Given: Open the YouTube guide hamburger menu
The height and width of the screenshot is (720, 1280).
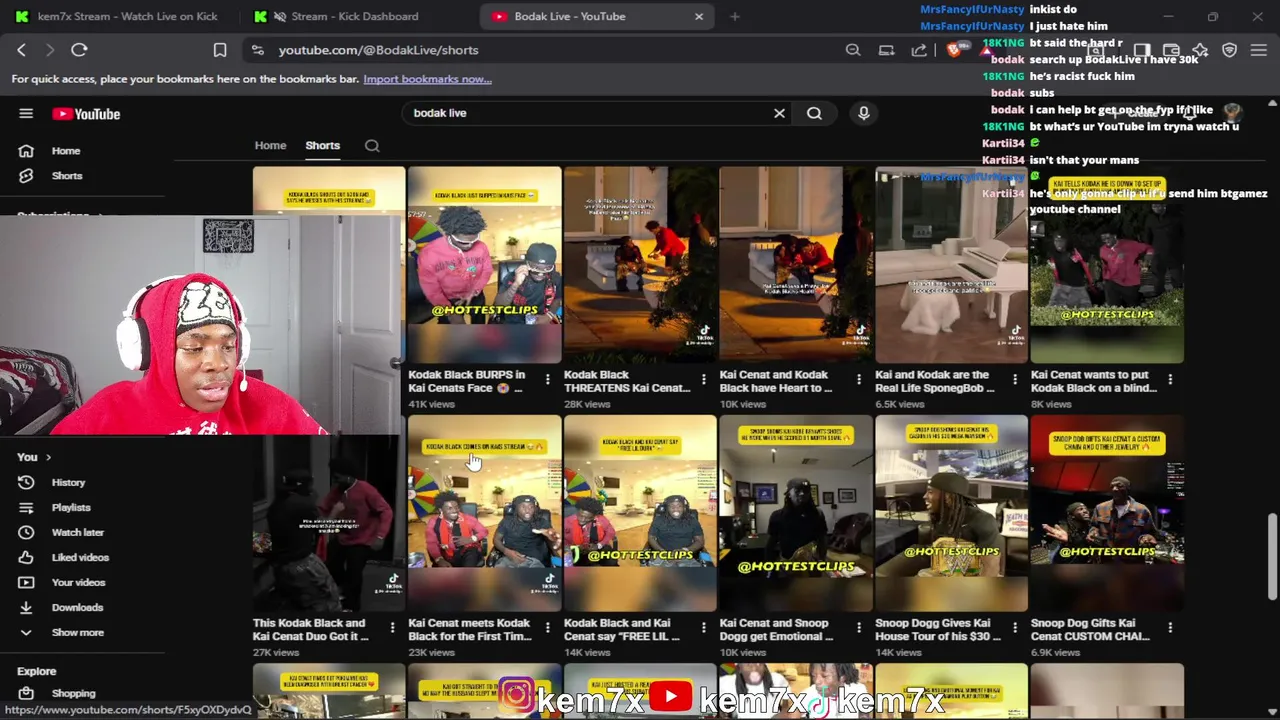Looking at the screenshot, I should [26, 114].
